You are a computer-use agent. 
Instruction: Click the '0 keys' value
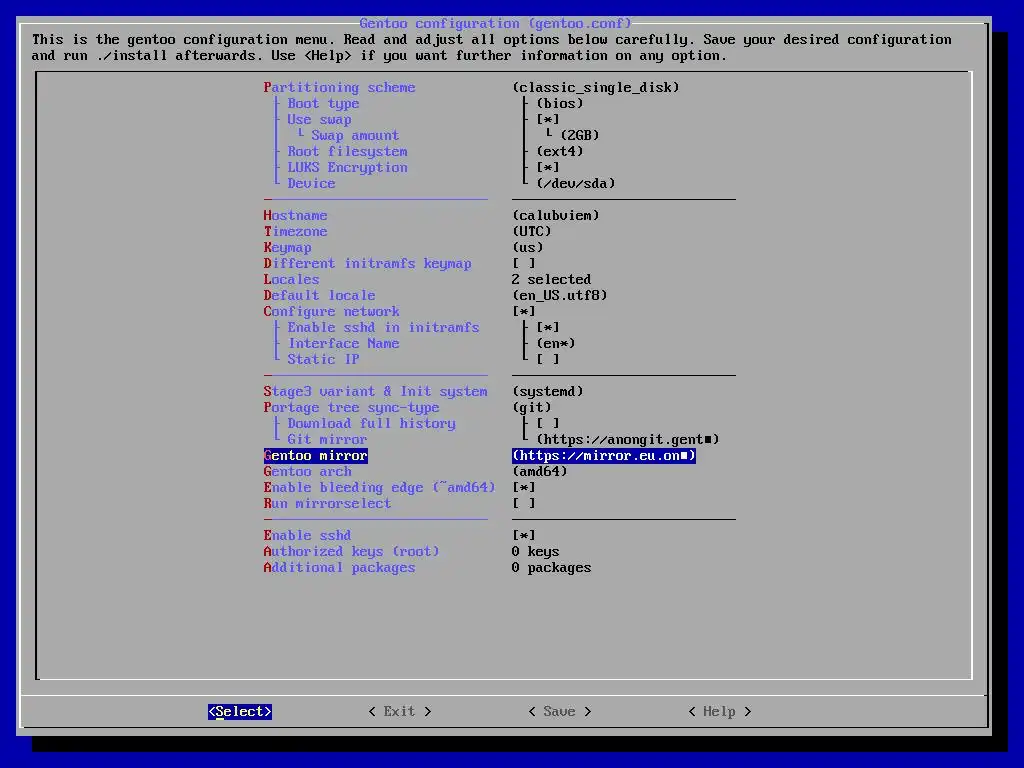(536, 551)
